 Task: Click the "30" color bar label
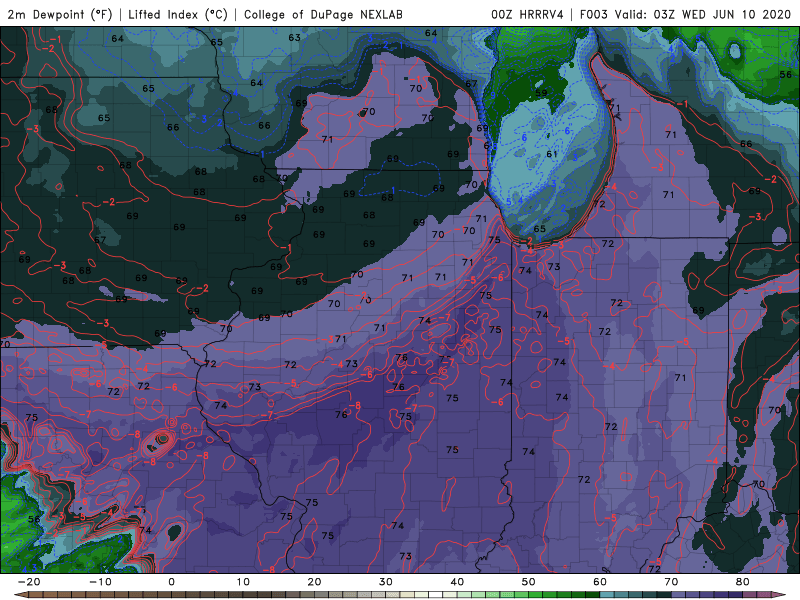pyautogui.click(x=386, y=582)
